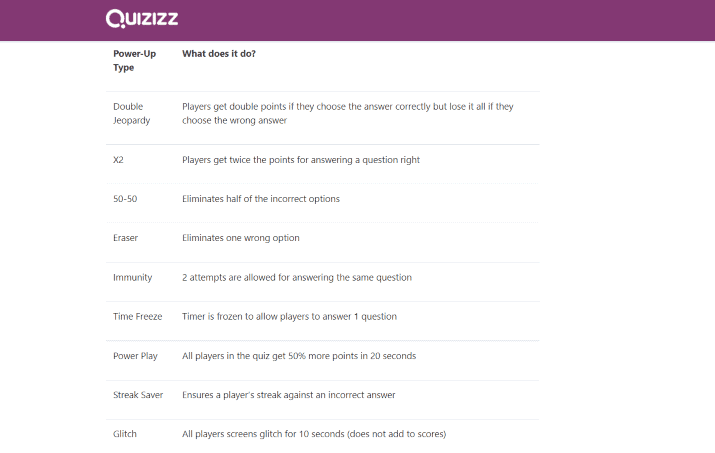Viewport: 715px width, 453px height.
Task: Click the Power-Up Type column header
Action: point(135,60)
